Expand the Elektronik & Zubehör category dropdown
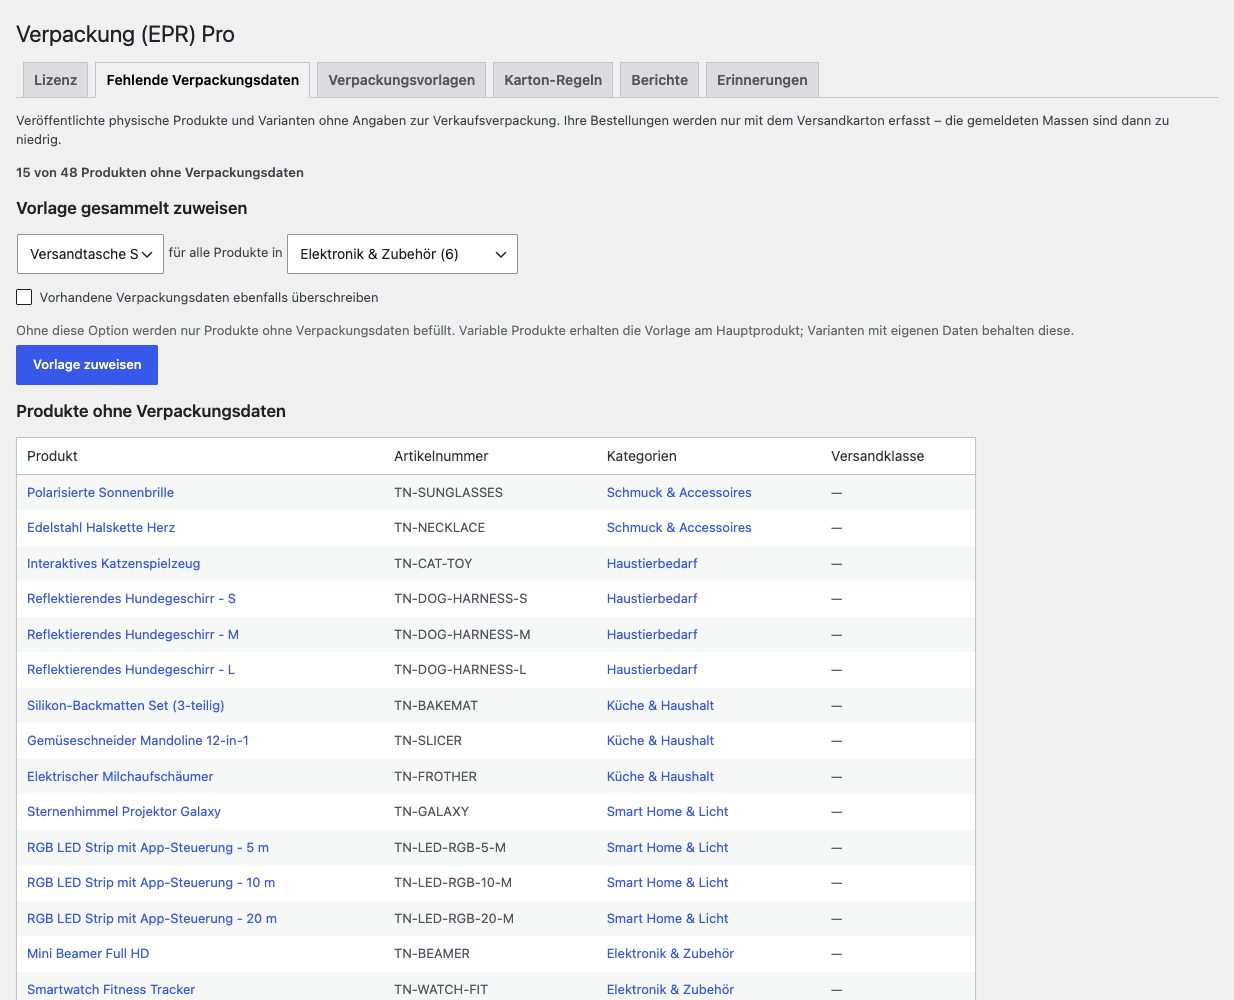1234x1000 pixels. point(402,254)
